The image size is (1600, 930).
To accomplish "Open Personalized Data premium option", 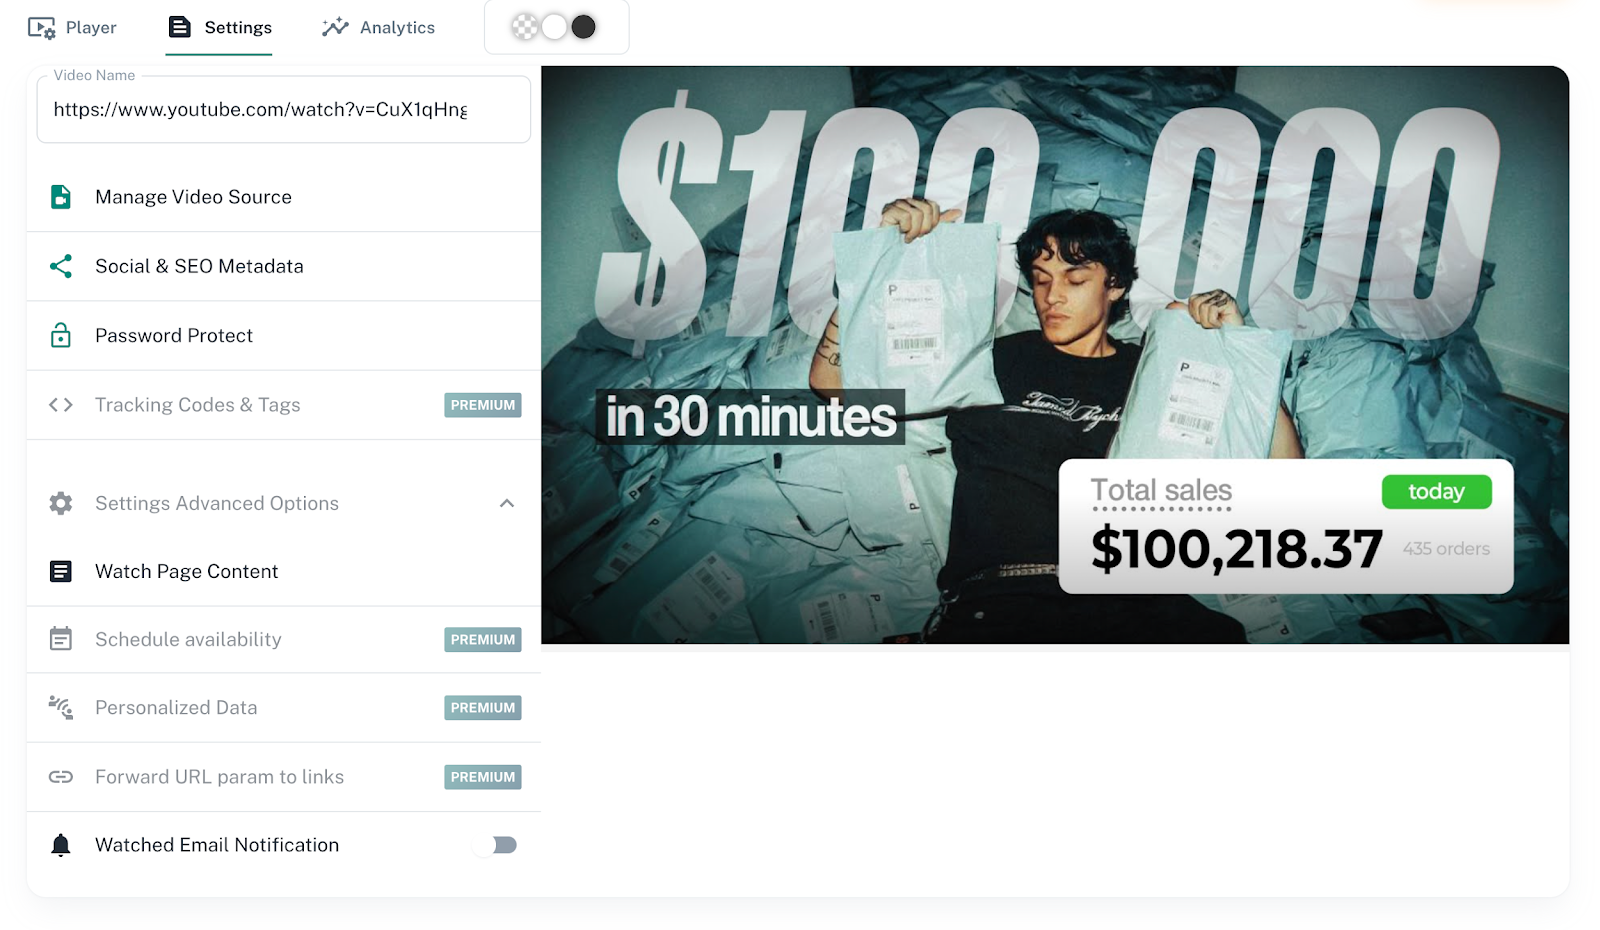I will tap(284, 708).
